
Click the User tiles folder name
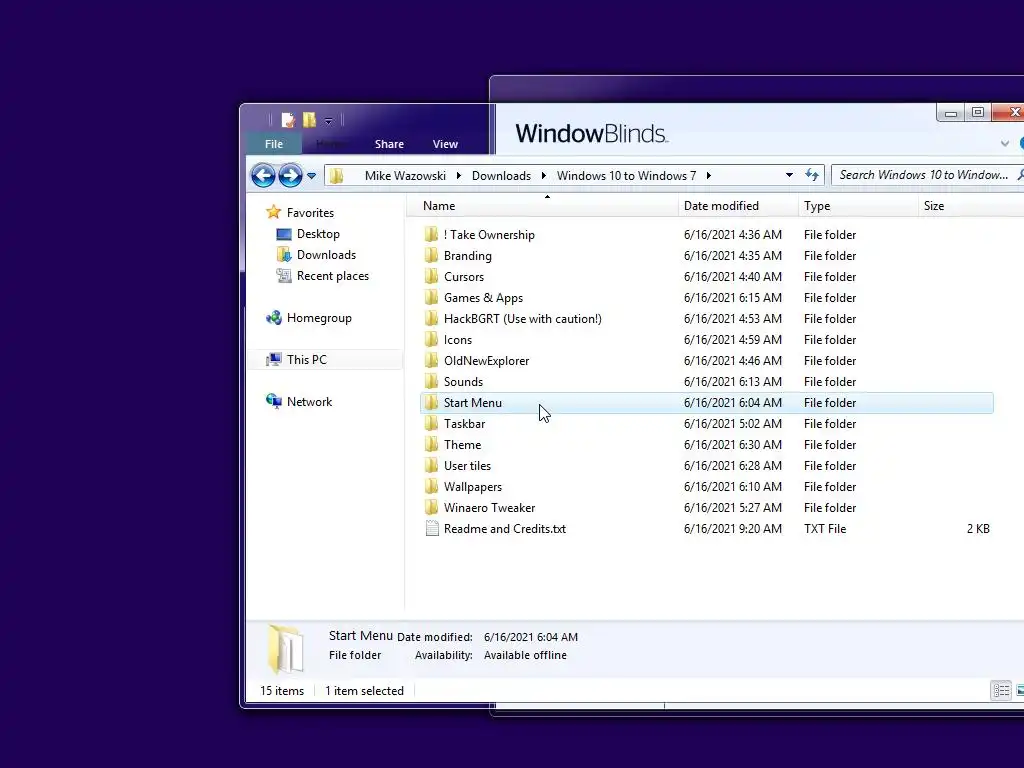[467, 466]
